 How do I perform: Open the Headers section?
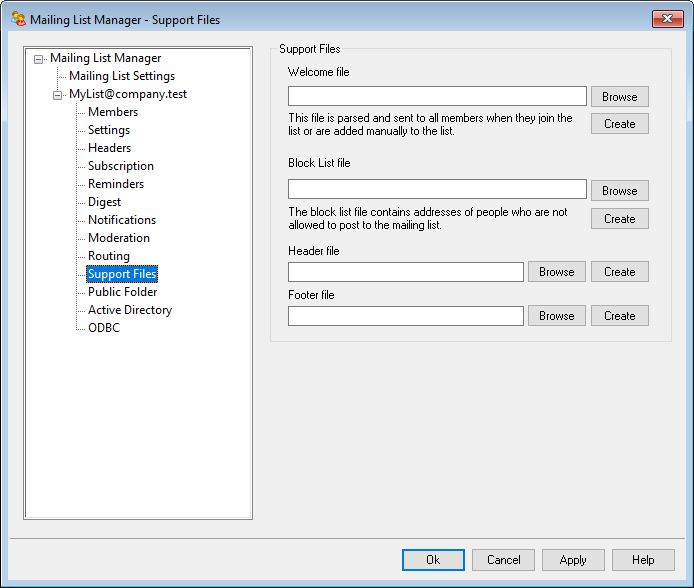point(109,148)
